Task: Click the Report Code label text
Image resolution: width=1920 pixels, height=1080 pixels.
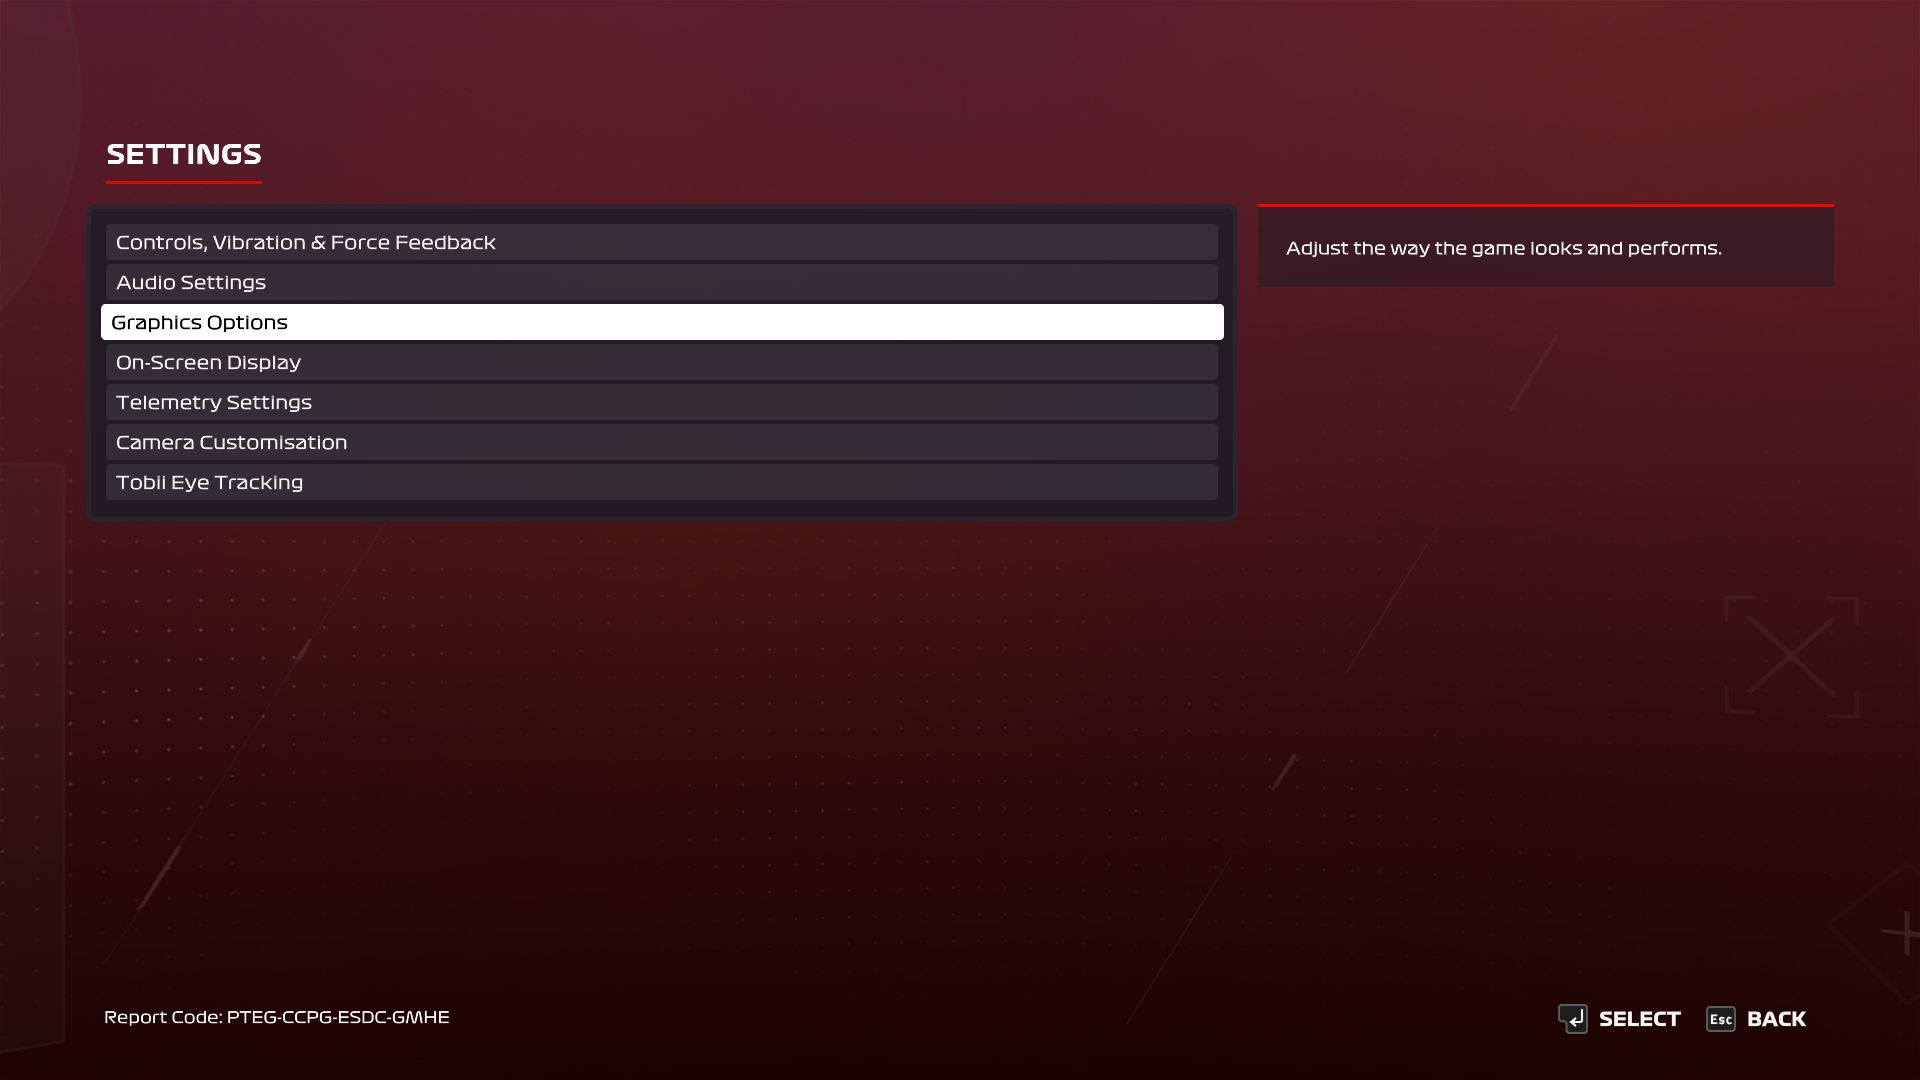Action: [163, 1017]
